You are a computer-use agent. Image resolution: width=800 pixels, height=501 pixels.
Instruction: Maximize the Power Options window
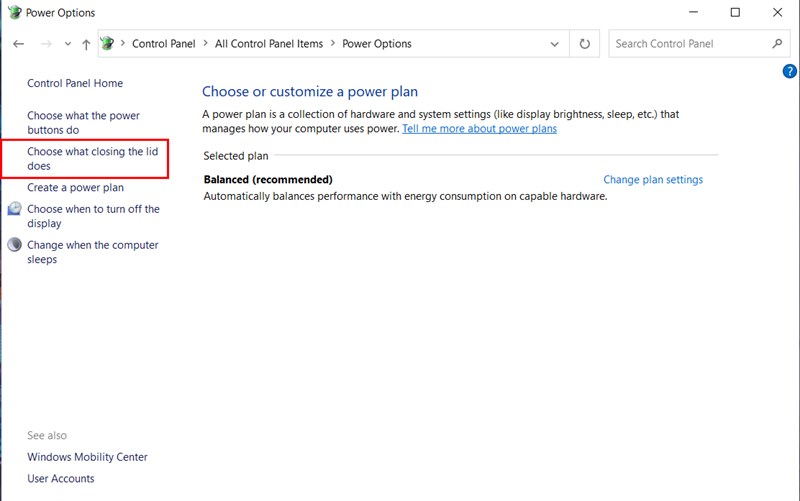[x=735, y=12]
